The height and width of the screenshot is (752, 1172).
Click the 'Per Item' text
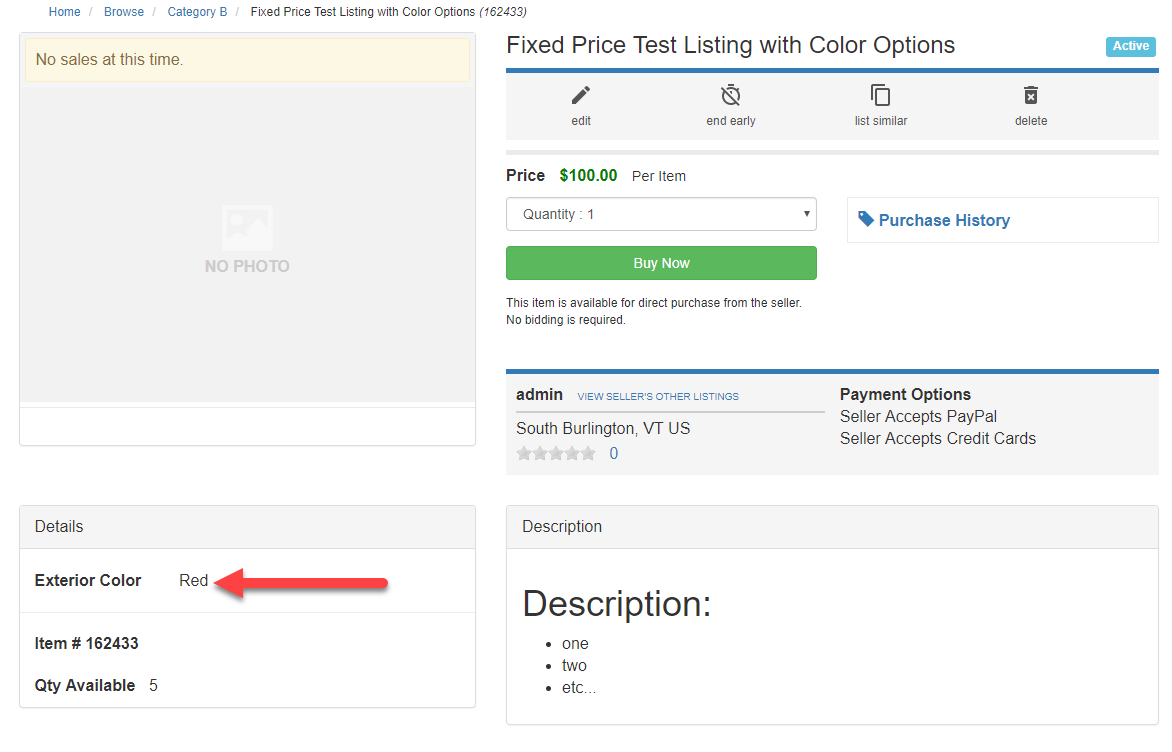pos(659,176)
